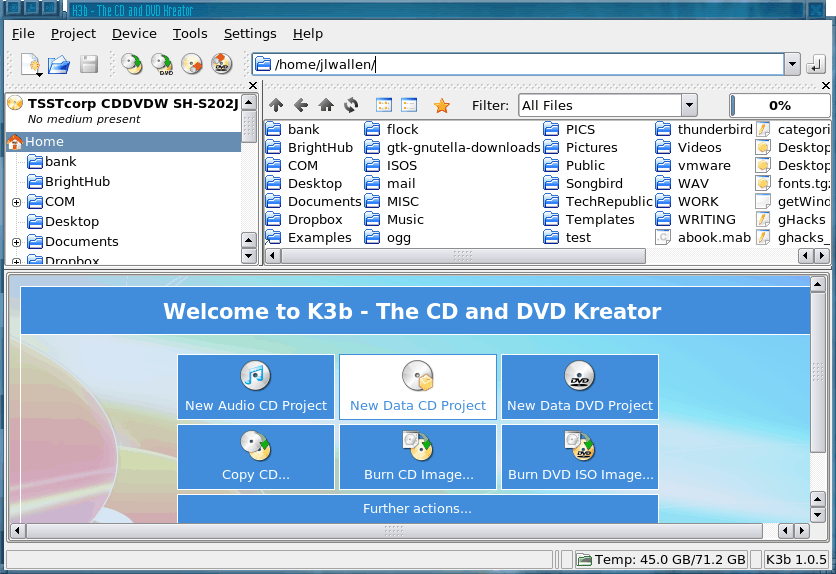The height and width of the screenshot is (574, 836).
Task: Click the ogg folder
Action: tap(388, 238)
